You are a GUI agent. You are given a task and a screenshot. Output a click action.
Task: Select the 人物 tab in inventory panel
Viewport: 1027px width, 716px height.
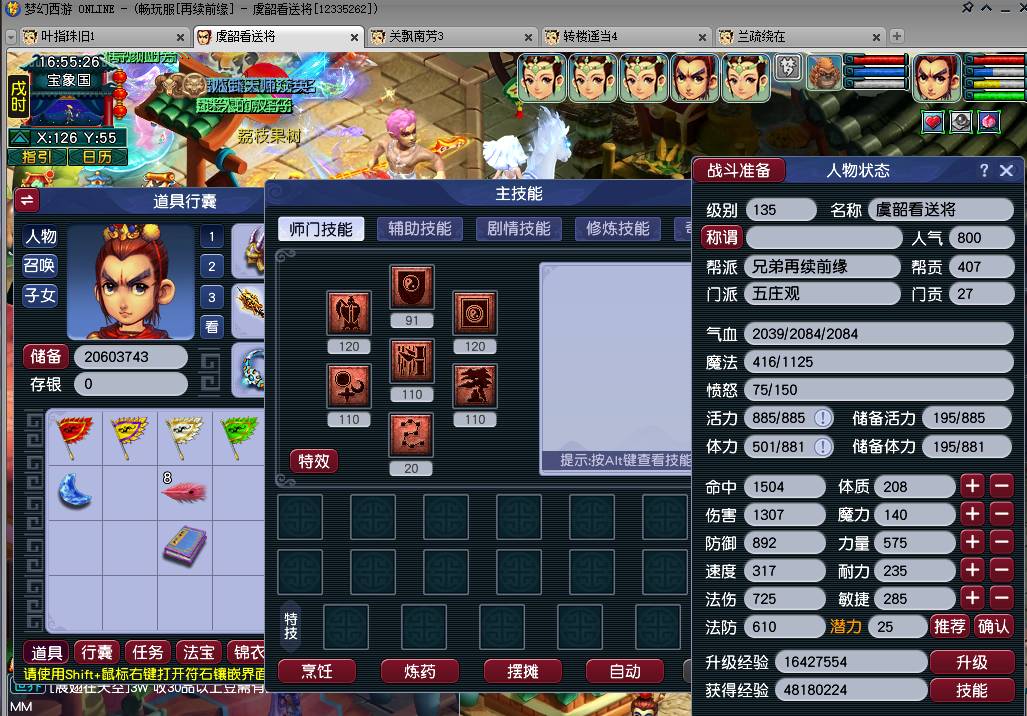click(40, 236)
